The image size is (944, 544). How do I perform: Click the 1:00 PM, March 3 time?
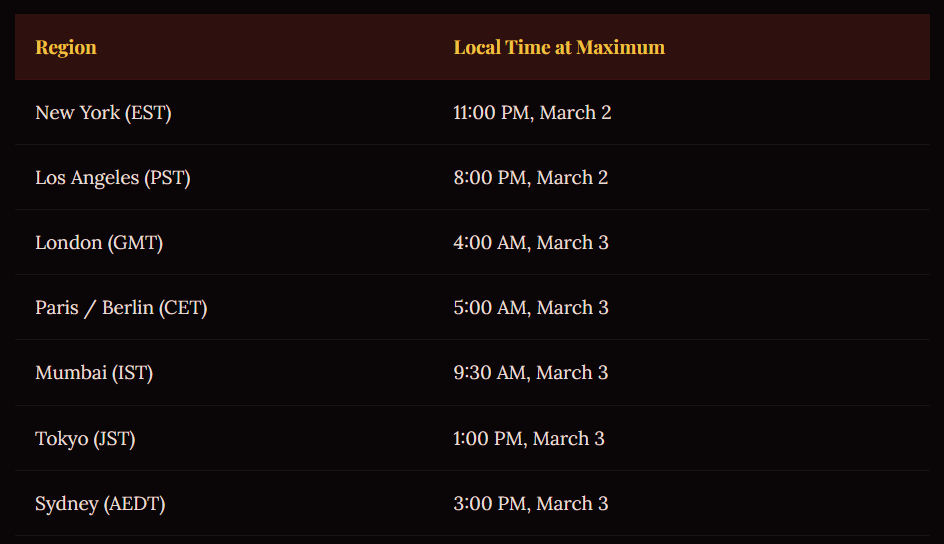coord(528,439)
